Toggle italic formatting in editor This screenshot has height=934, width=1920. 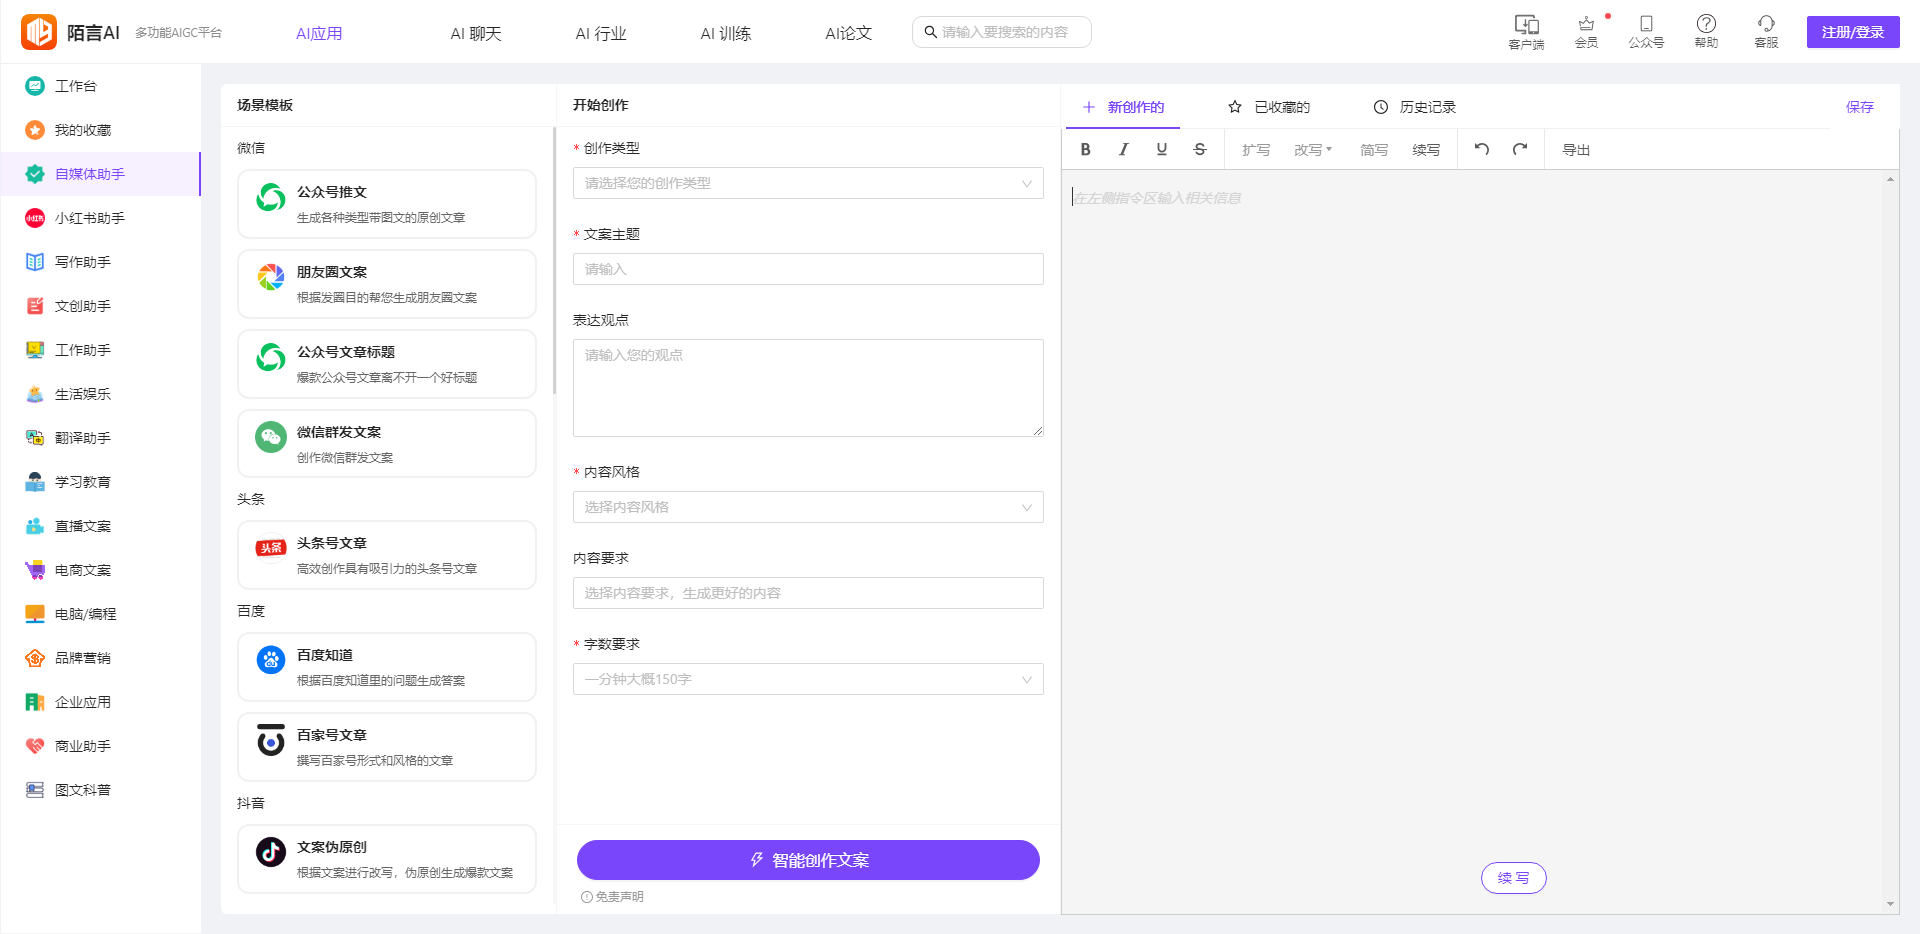click(x=1123, y=149)
